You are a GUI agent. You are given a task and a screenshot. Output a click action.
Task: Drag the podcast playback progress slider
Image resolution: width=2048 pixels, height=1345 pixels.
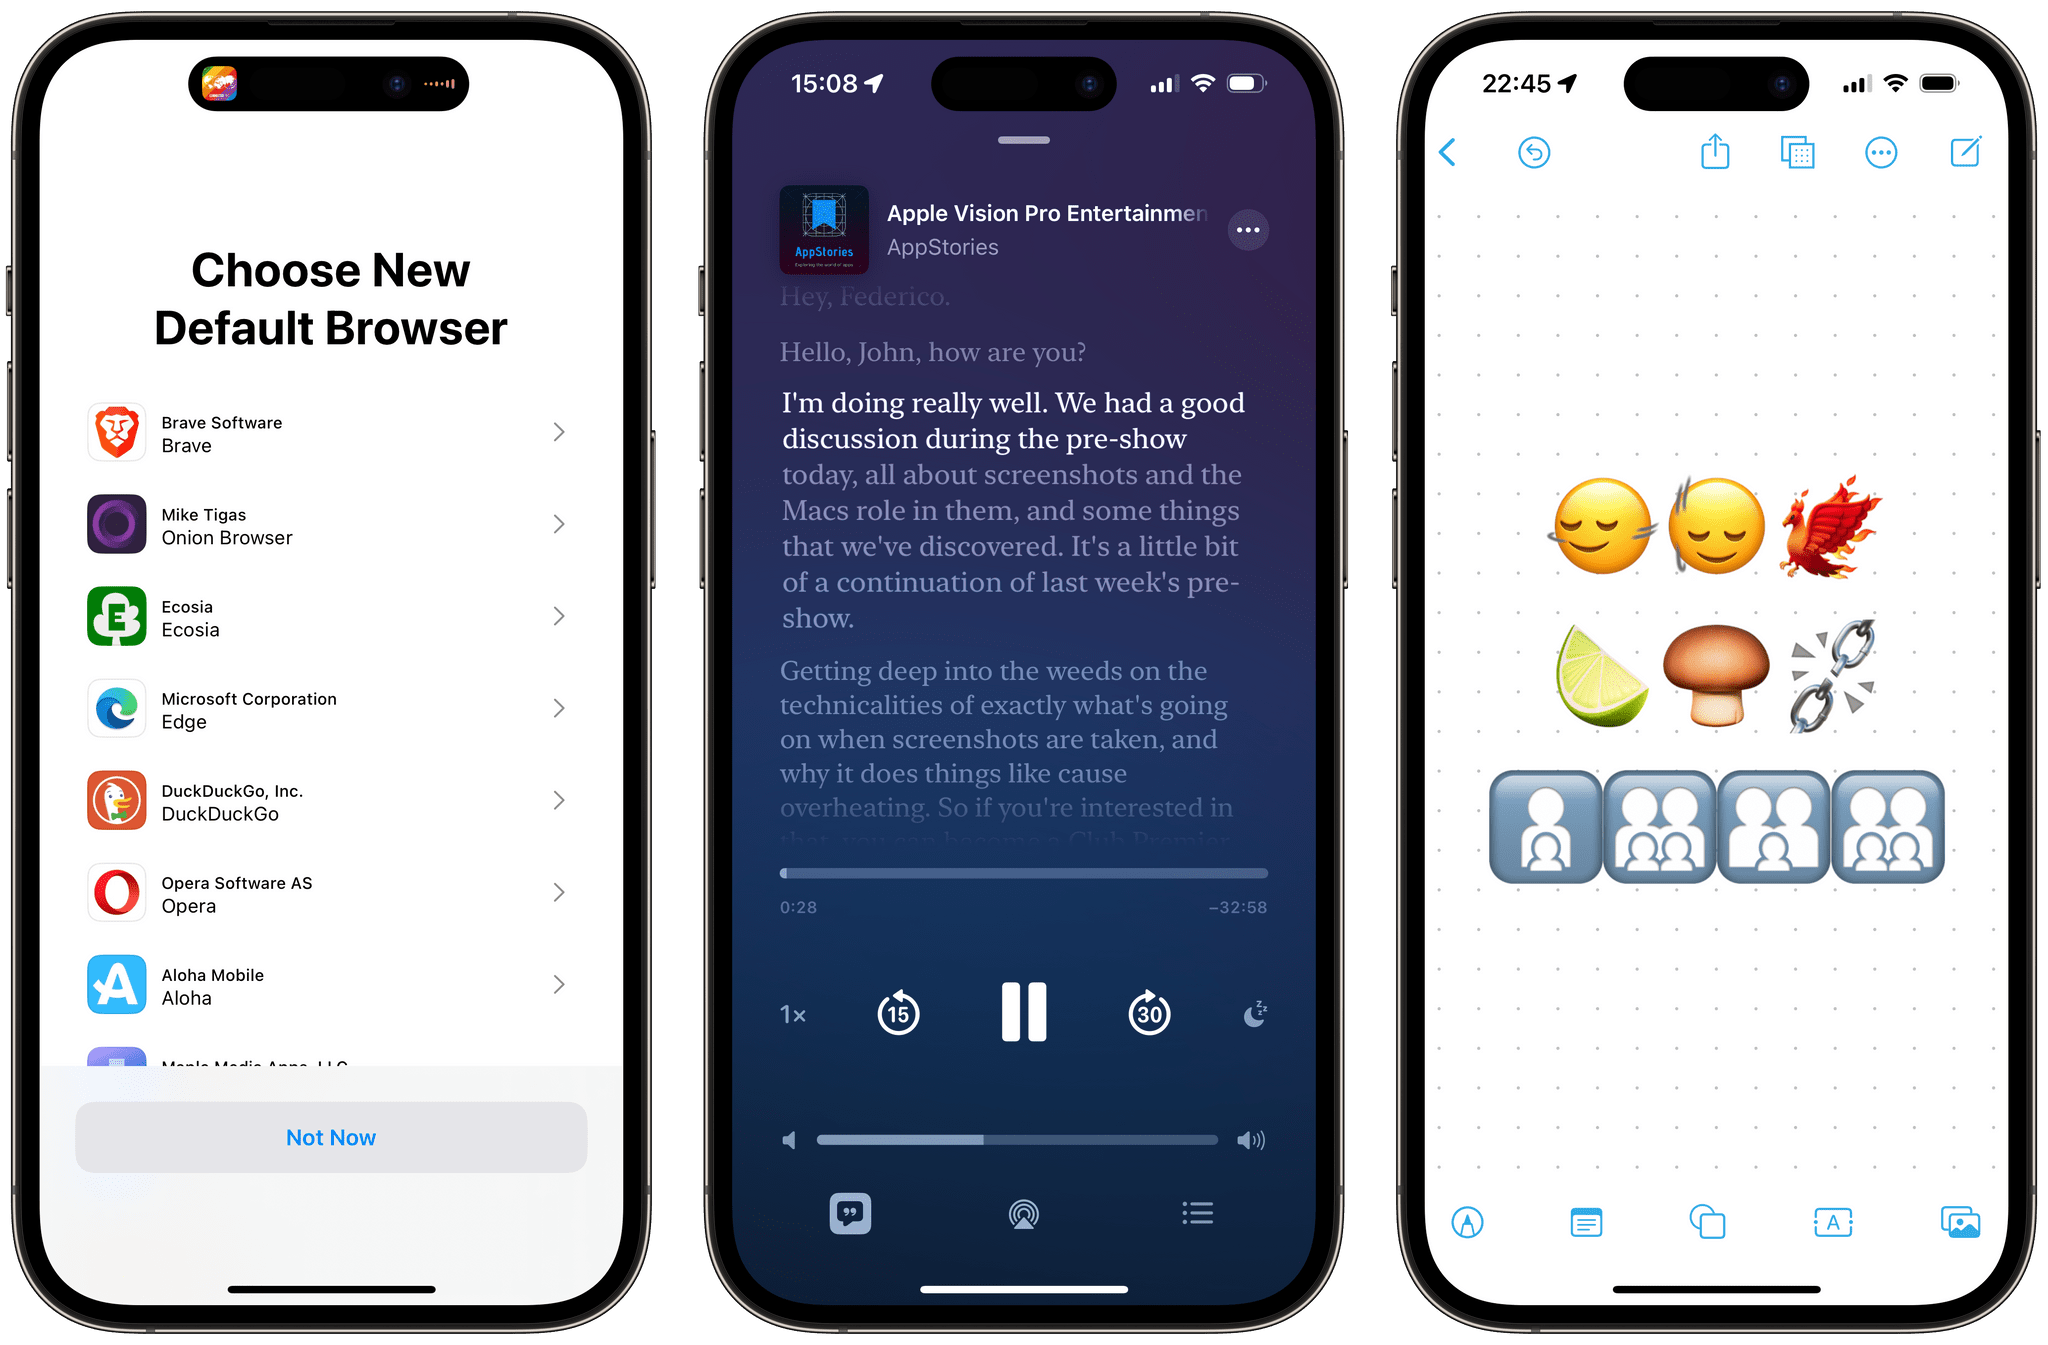coord(783,871)
